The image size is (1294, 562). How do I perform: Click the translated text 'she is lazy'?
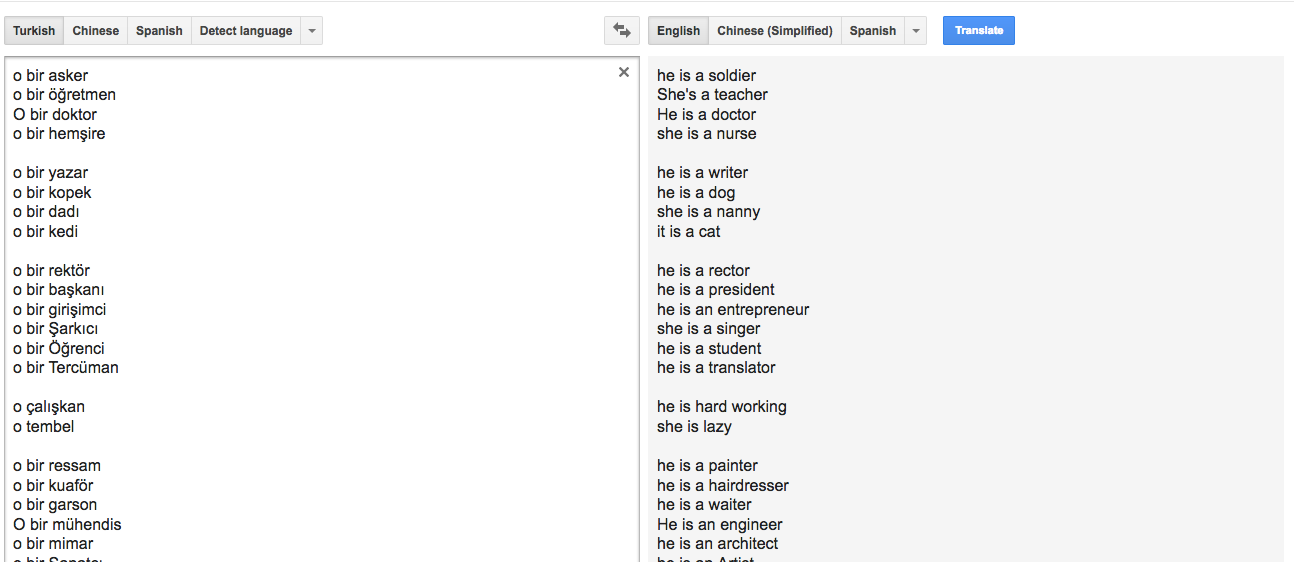[x=694, y=427]
